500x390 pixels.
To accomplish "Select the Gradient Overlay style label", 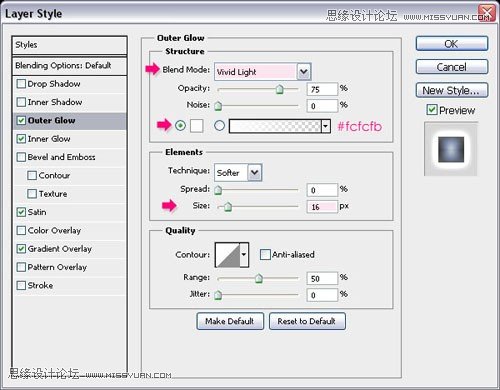I will [x=60, y=249].
